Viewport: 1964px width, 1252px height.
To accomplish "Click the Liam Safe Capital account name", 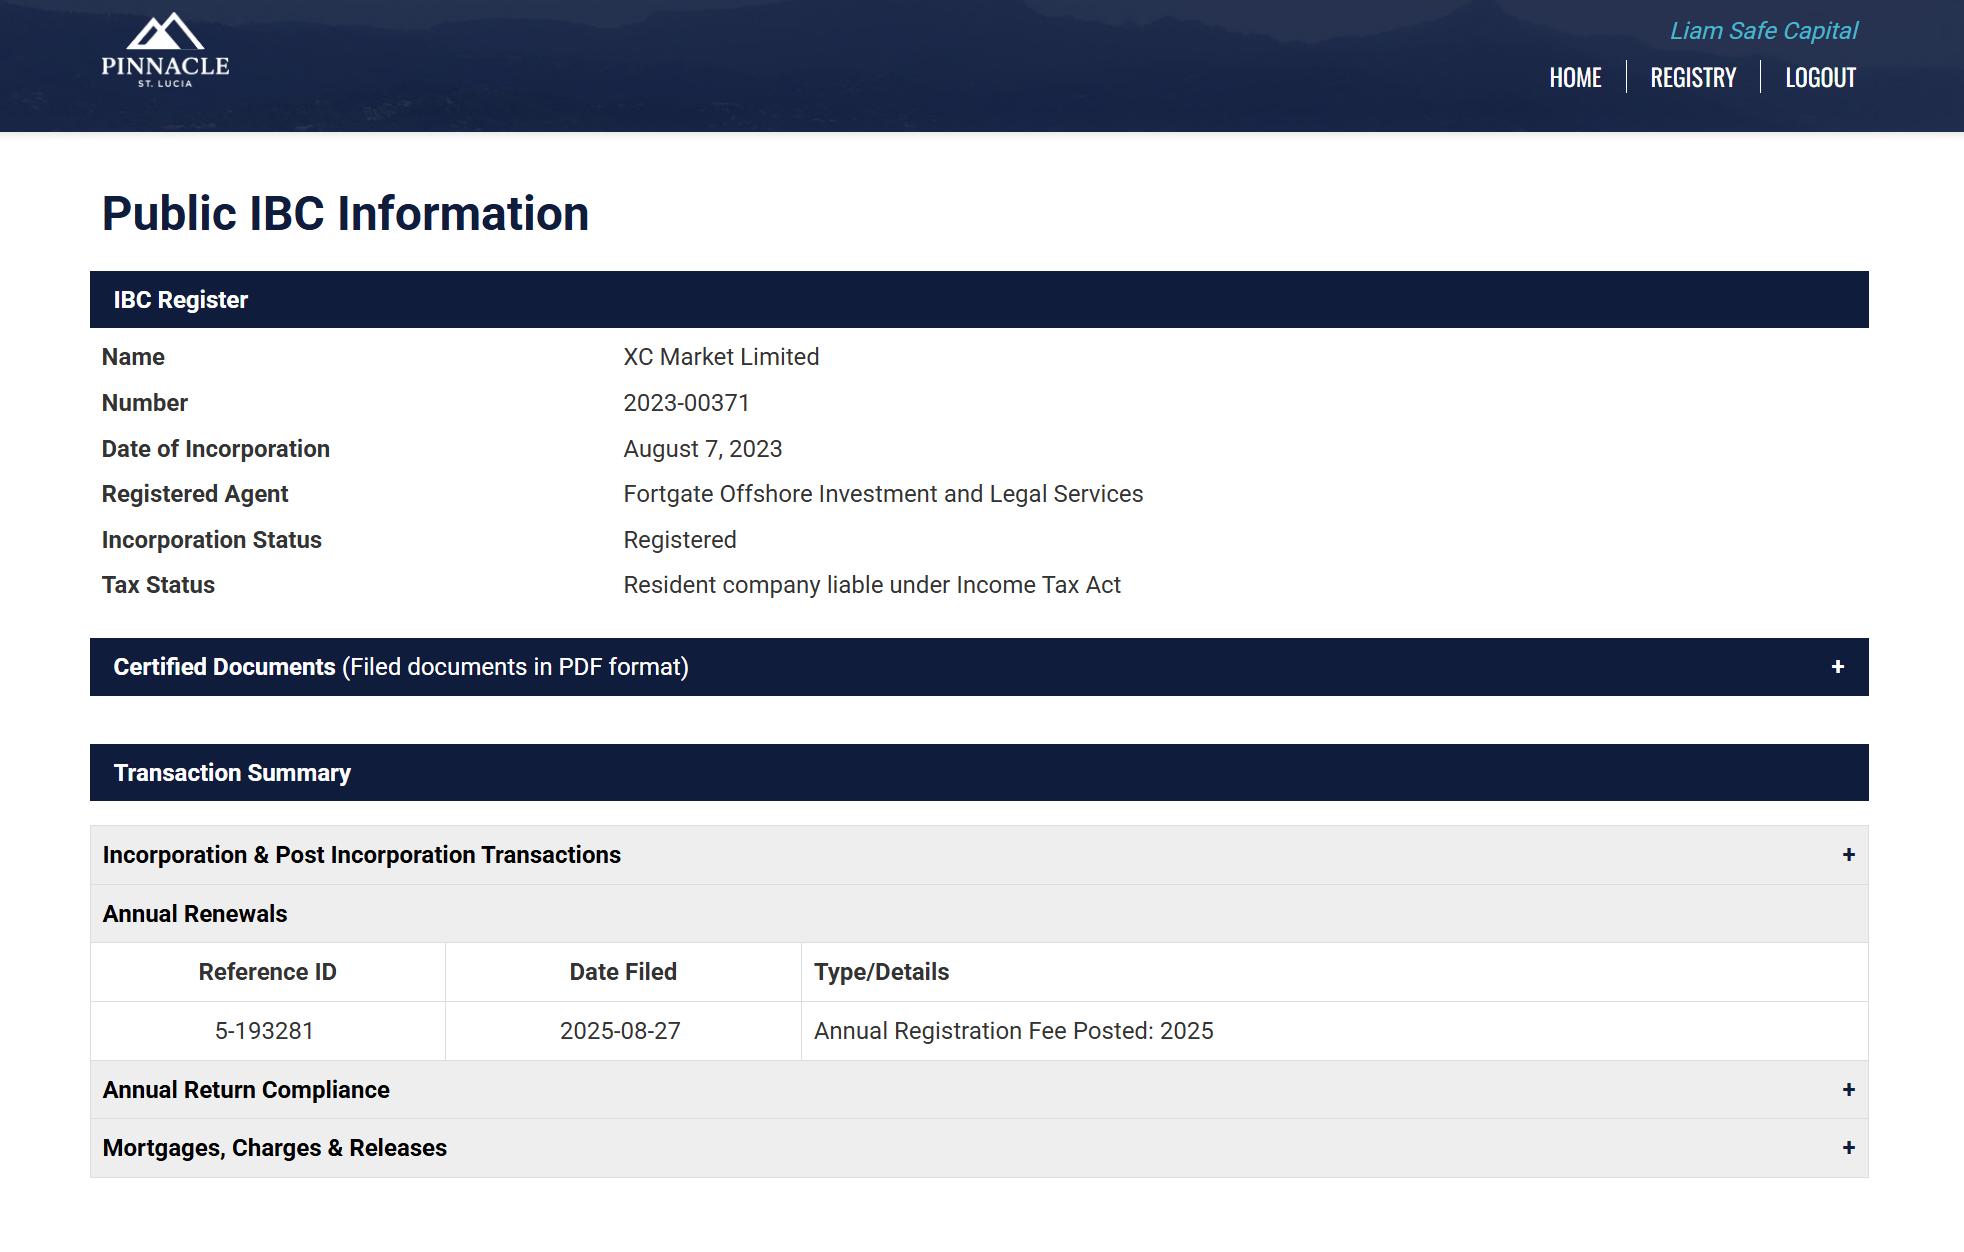I will tap(1763, 31).
